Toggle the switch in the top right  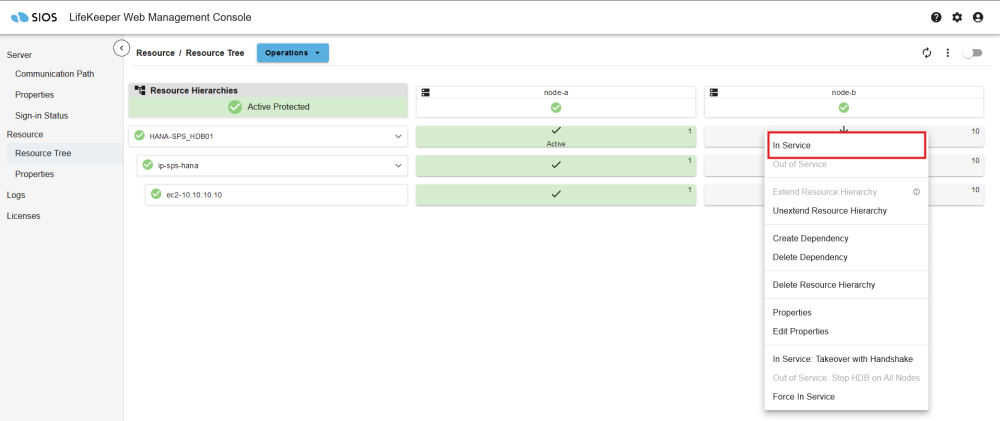pyautogui.click(x=971, y=53)
